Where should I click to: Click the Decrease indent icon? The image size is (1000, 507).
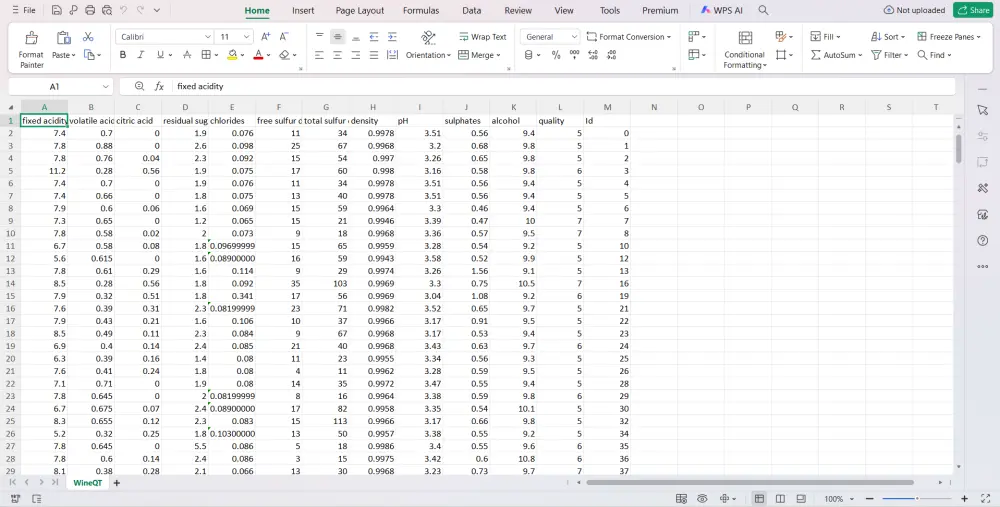(x=374, y=36)
